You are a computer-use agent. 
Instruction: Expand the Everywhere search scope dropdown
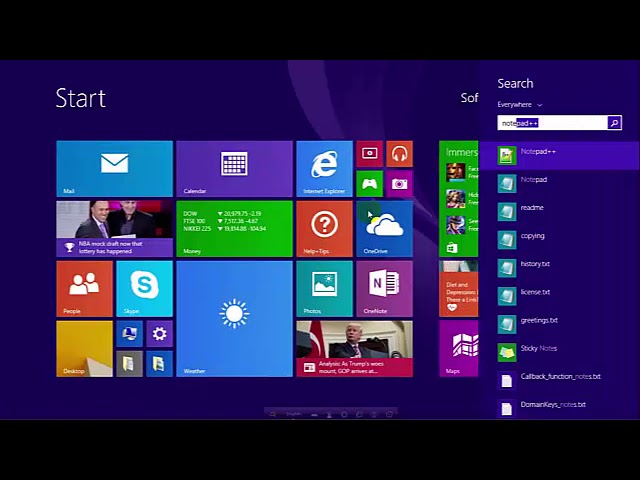point(520,105)
